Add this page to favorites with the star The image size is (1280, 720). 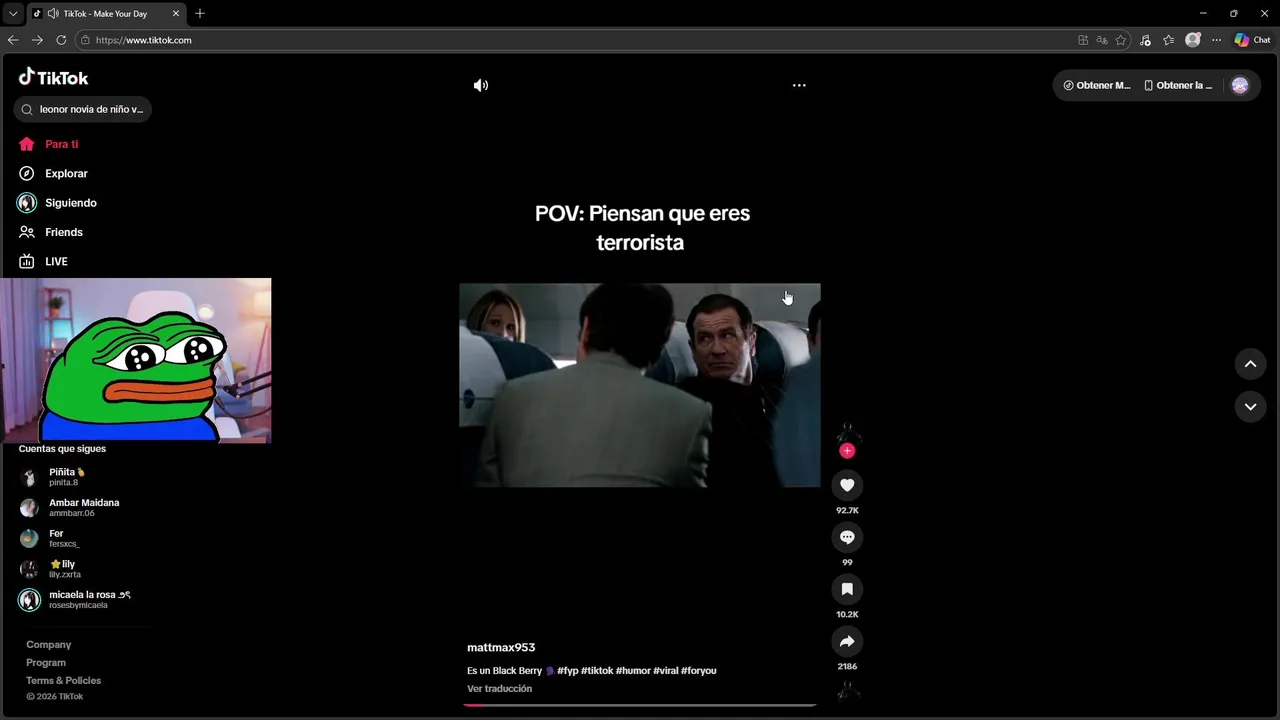[x=1121, y=40]
